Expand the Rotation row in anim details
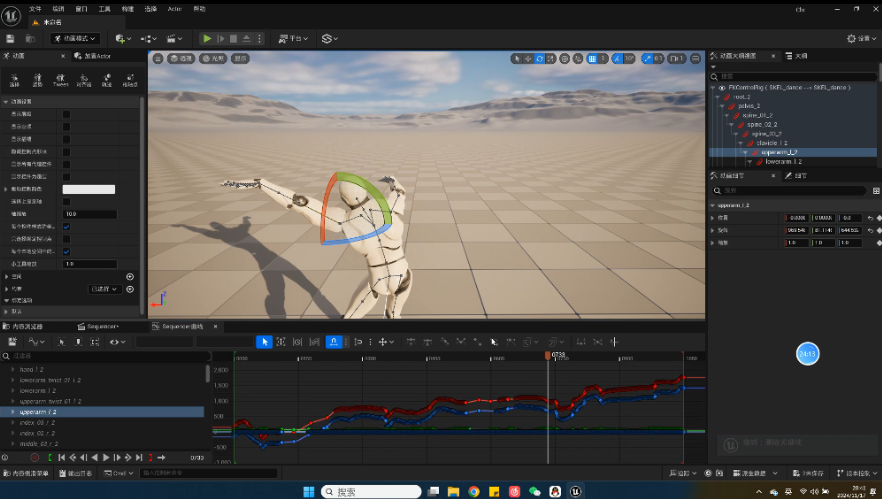 [x=713, y=230]
